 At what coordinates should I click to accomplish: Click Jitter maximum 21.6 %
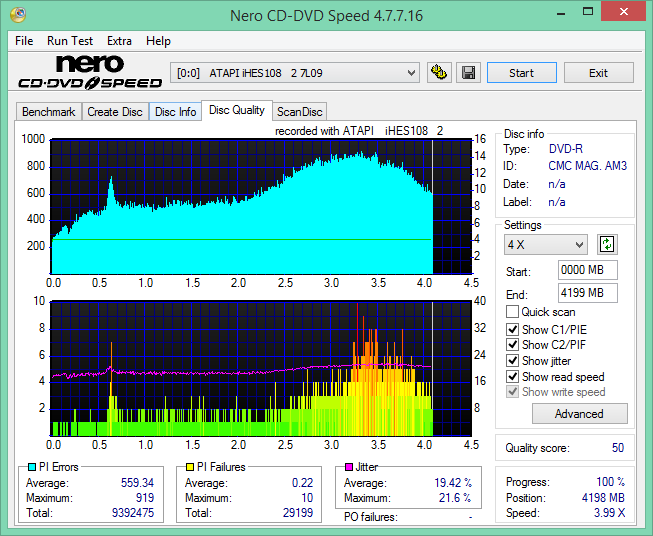coord(455,498)
